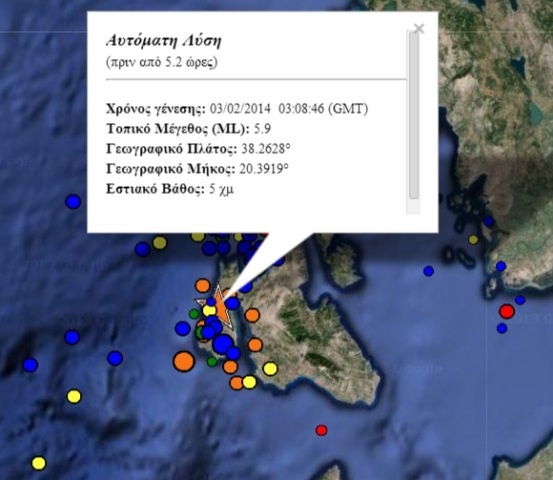Click the orange marker on island's western interior

pos(252,315)
